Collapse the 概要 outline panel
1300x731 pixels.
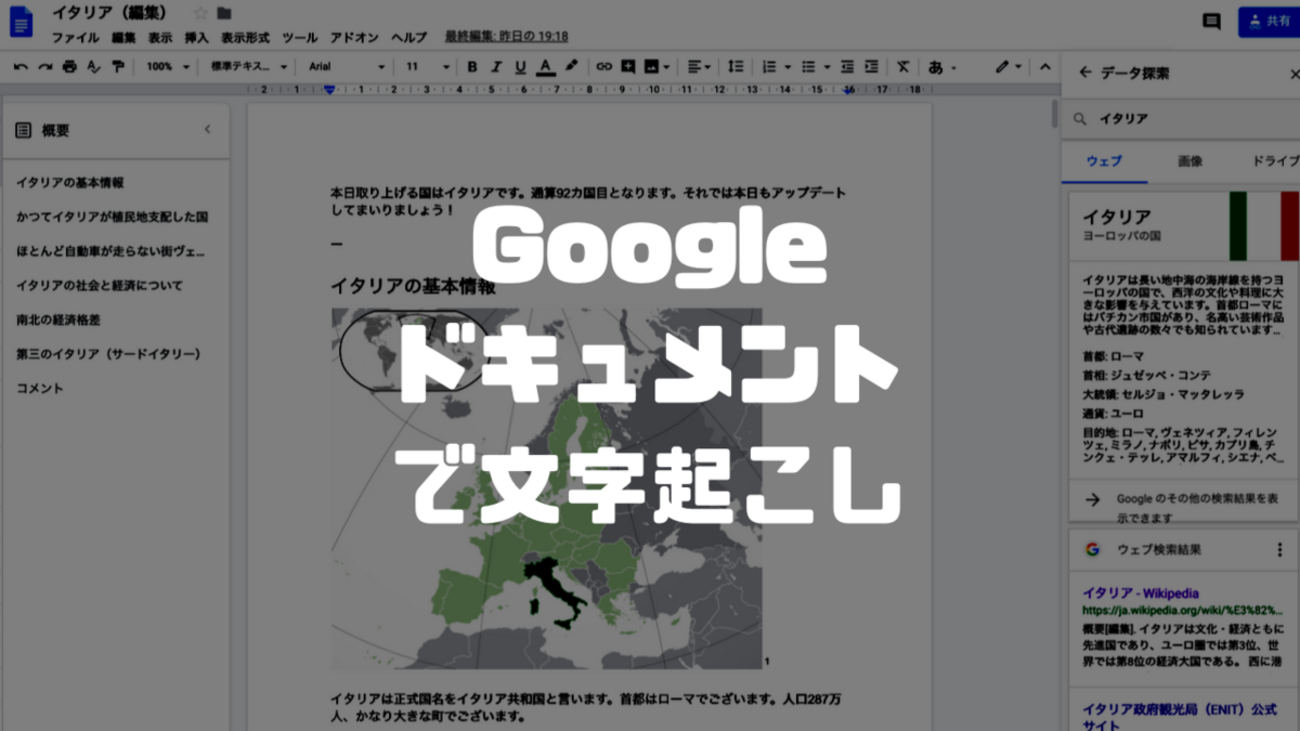point(208,129)
